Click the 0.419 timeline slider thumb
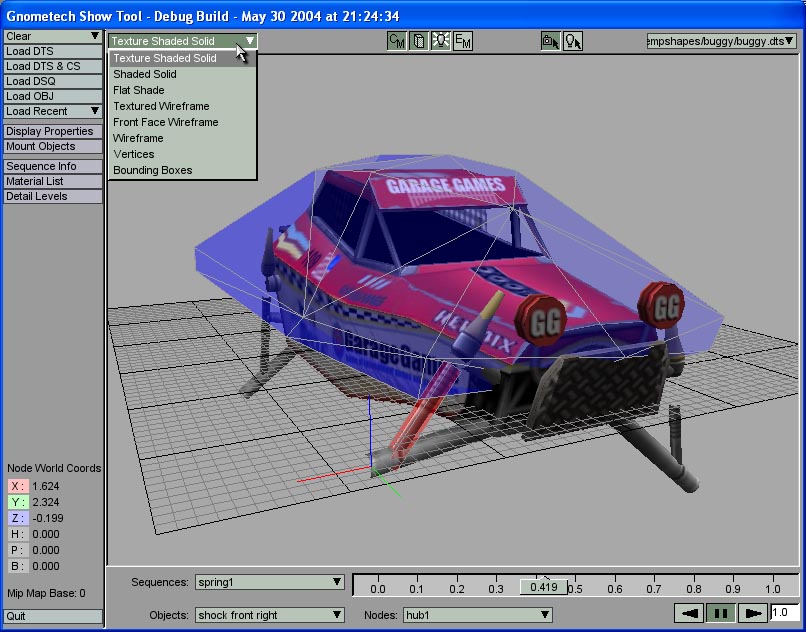This screenshot has height=632, width=806. 544,587
